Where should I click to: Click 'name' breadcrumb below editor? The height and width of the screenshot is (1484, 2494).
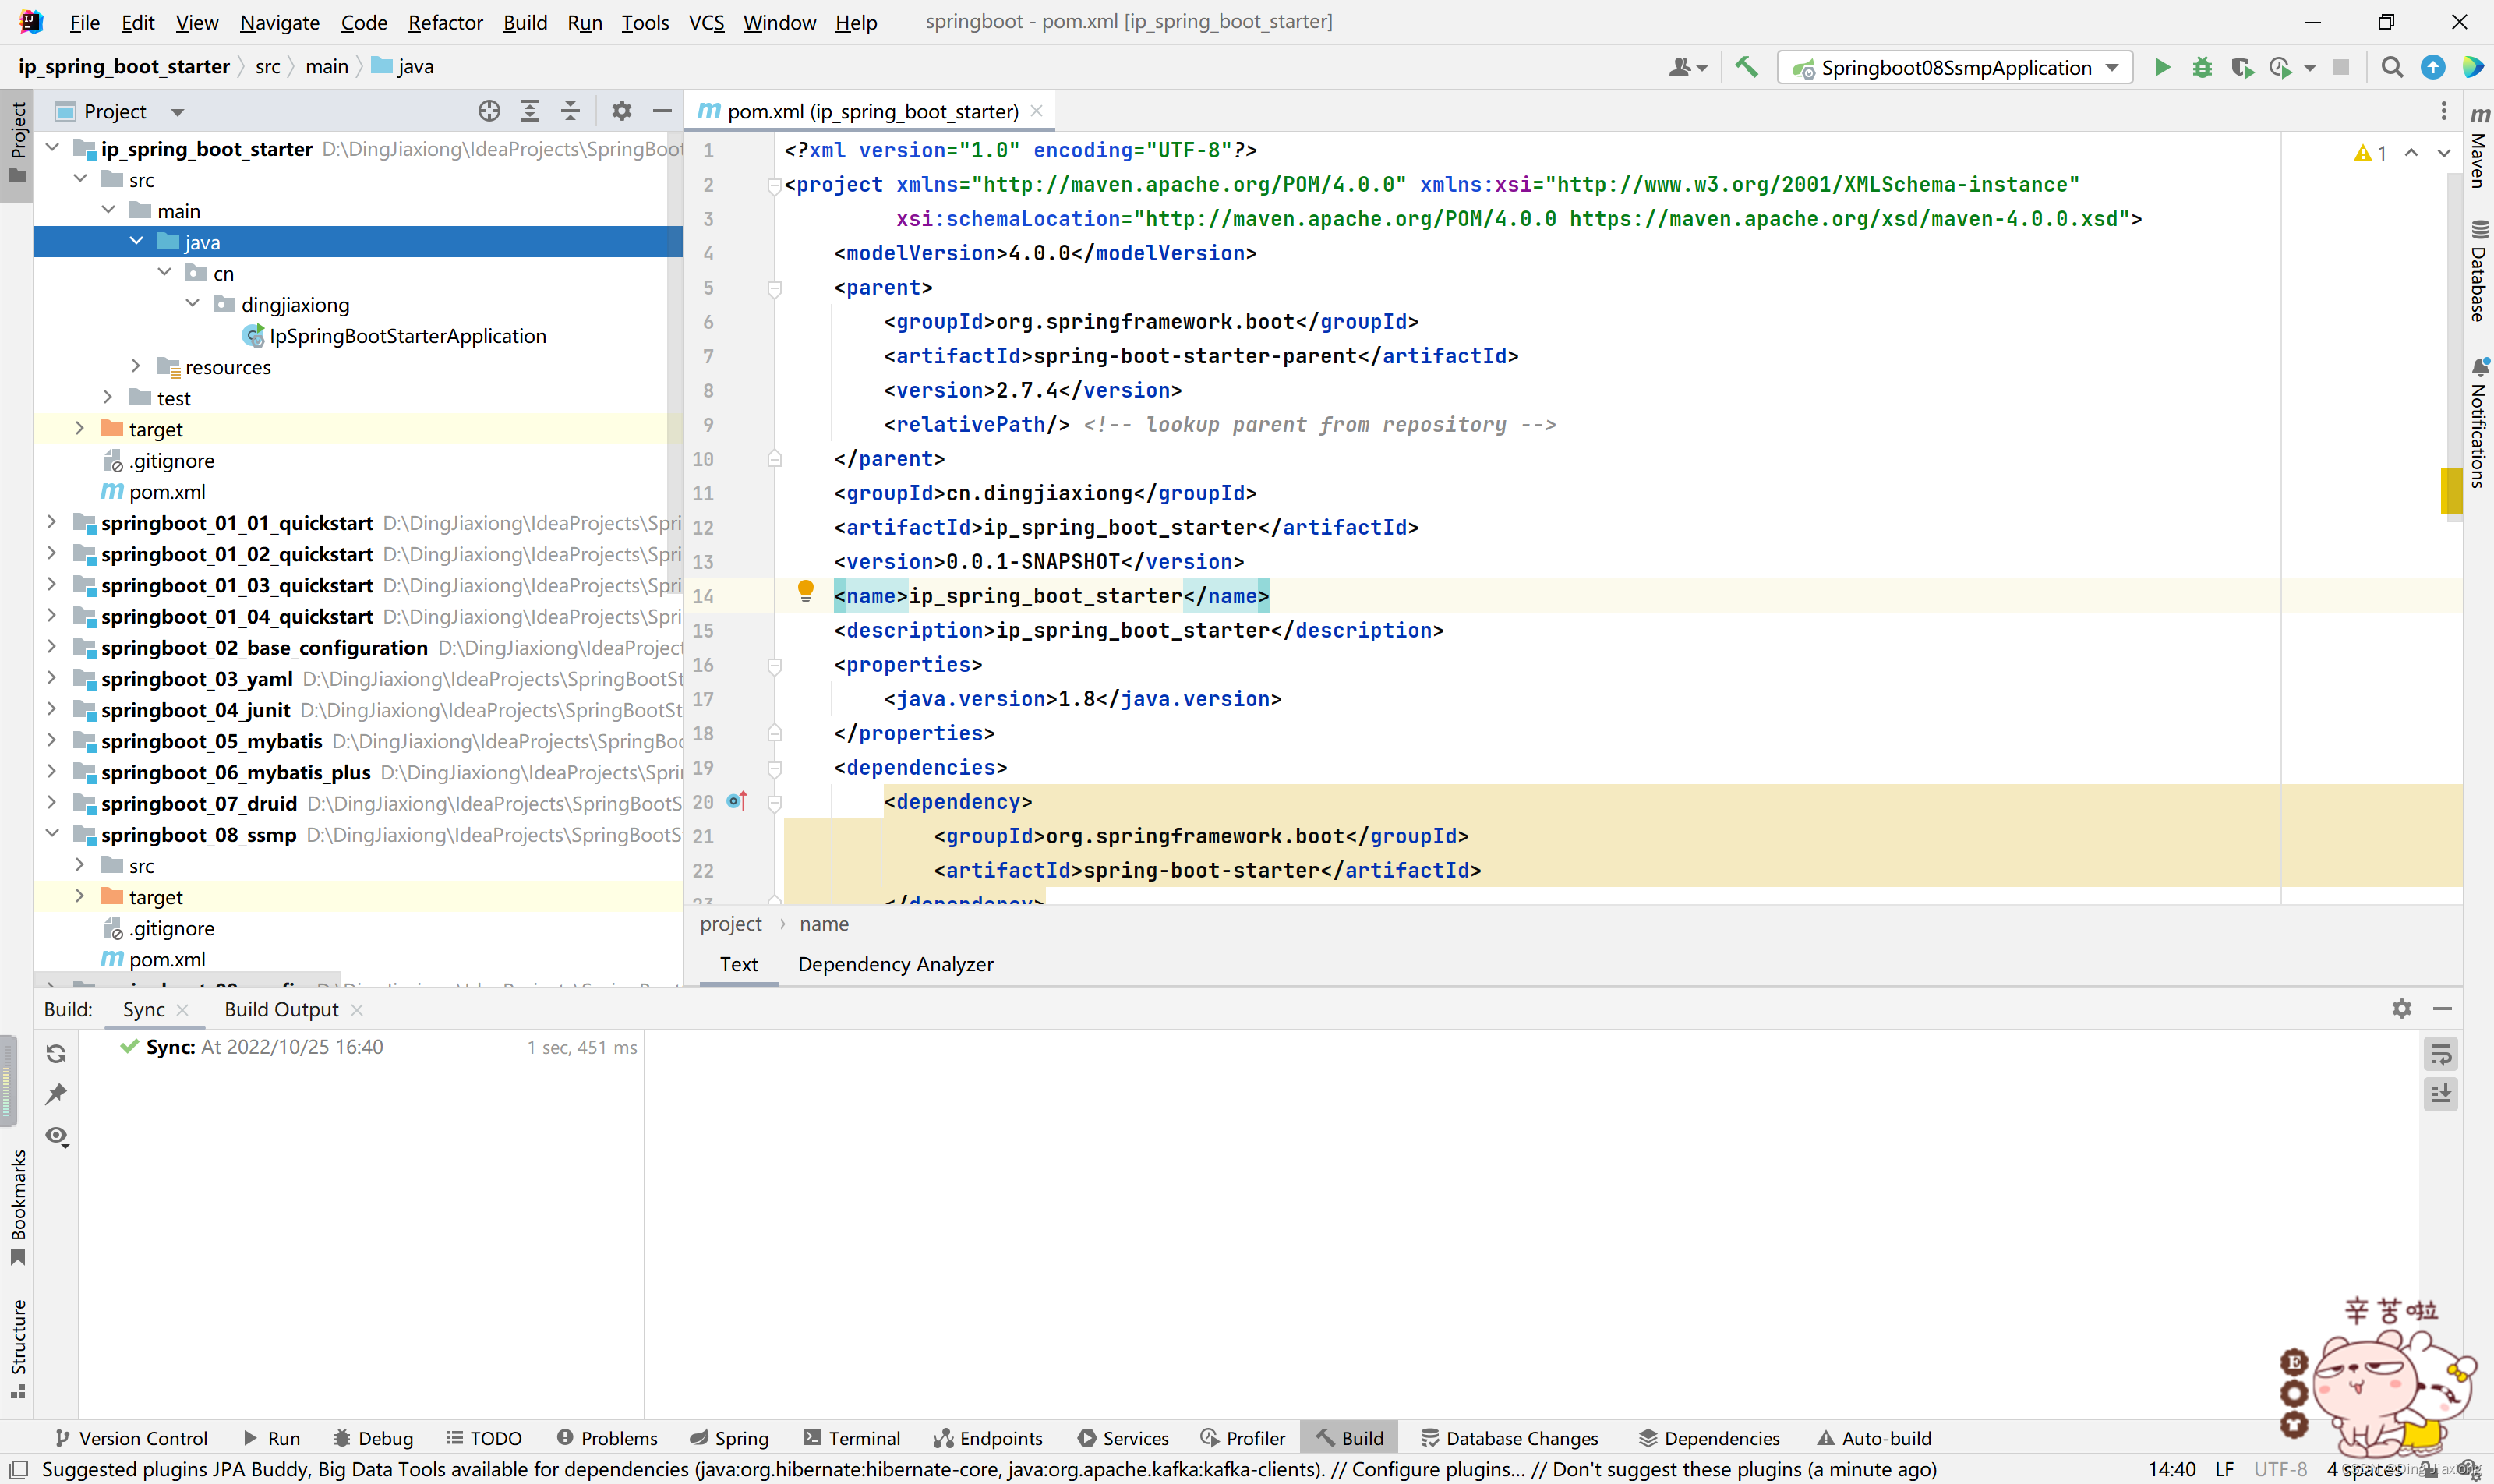[824, 924]
